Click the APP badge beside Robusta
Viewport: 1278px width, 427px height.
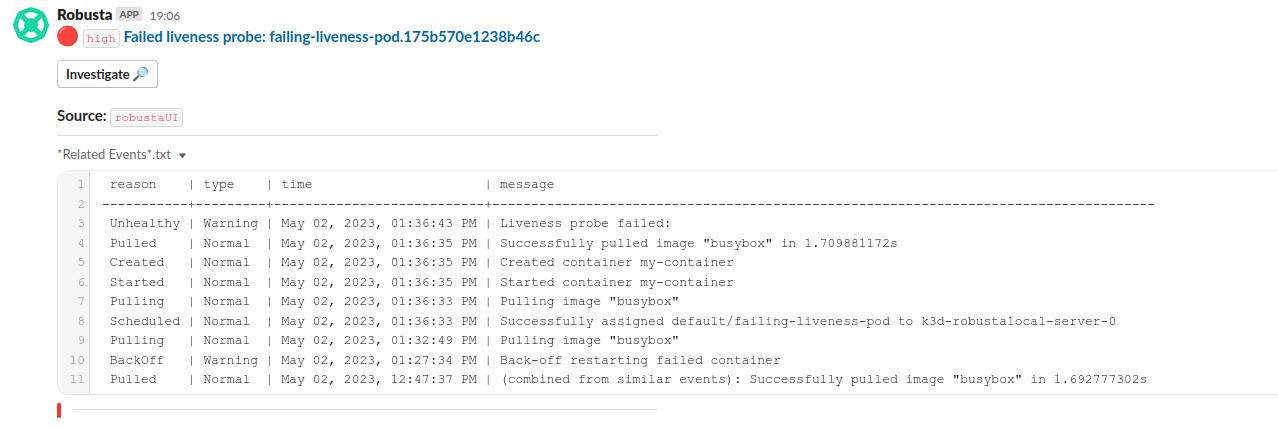(129, 15)
